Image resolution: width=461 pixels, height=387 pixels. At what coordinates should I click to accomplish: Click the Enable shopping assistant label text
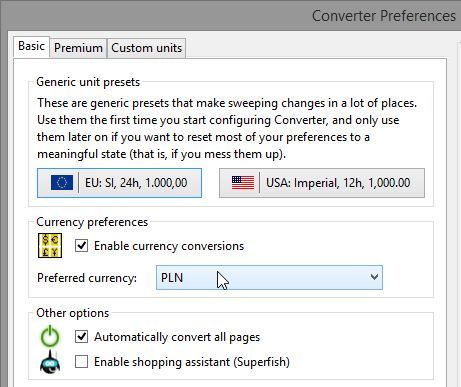tap(192, 362)
